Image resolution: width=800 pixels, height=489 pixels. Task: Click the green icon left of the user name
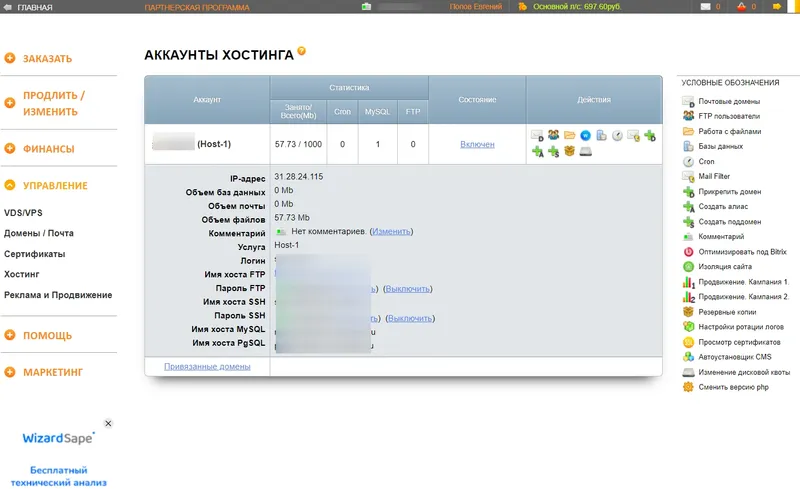point(366,7)
